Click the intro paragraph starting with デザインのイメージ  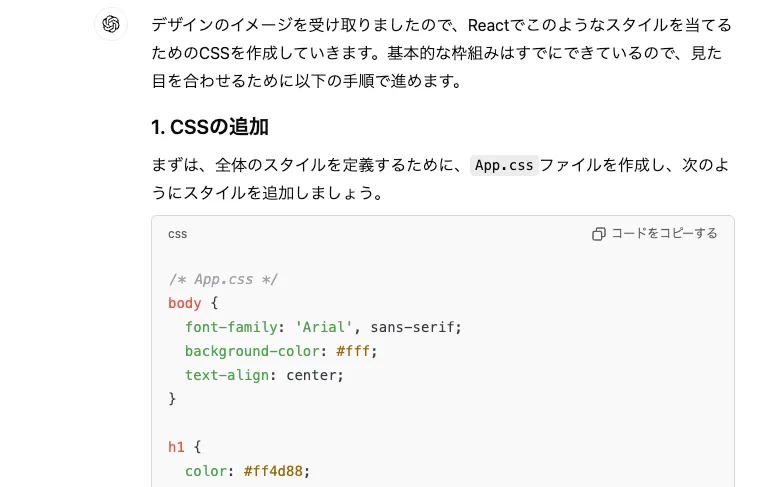pos(441,52)
